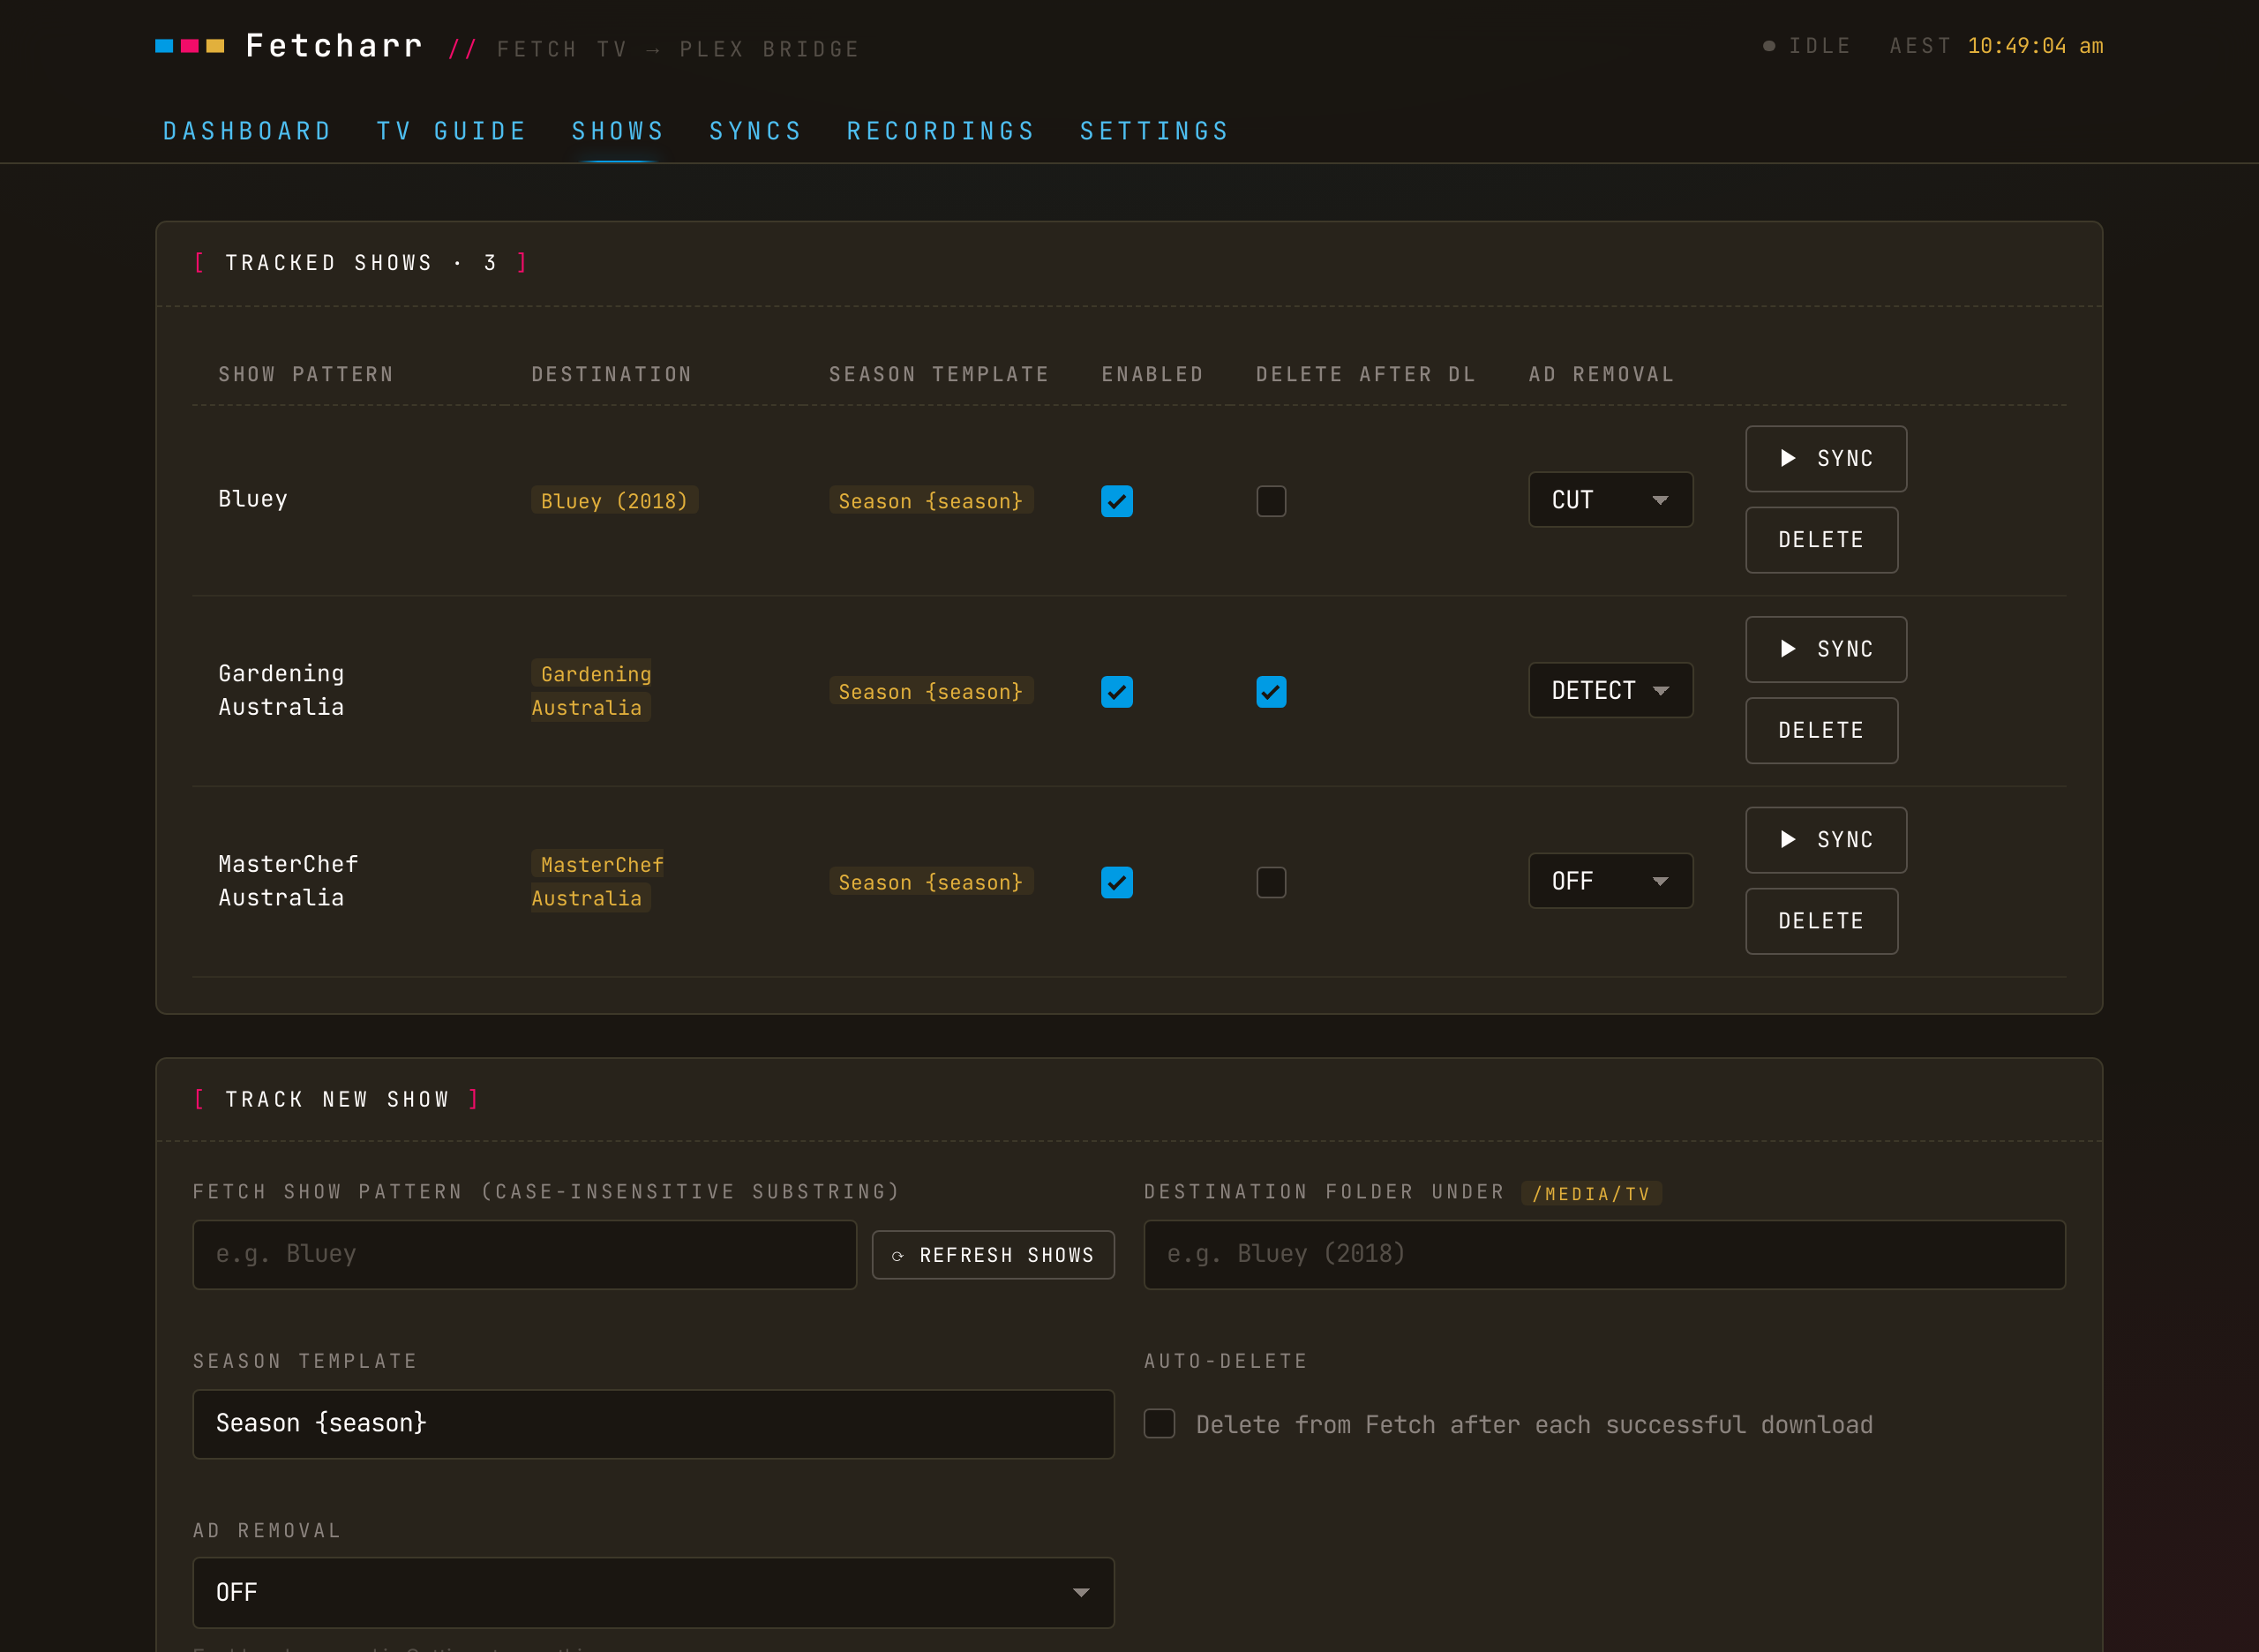Start sync for MasterChef Australia
The height and width of the screenshot is (1652, 2259).
point(1826,840)
